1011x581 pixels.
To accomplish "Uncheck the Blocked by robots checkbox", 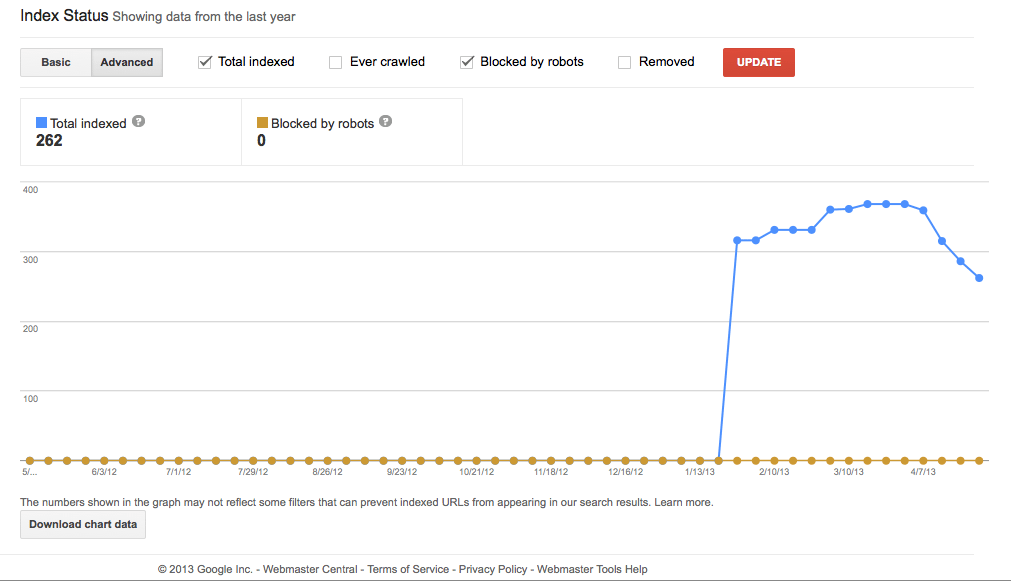I will point(467,62).
